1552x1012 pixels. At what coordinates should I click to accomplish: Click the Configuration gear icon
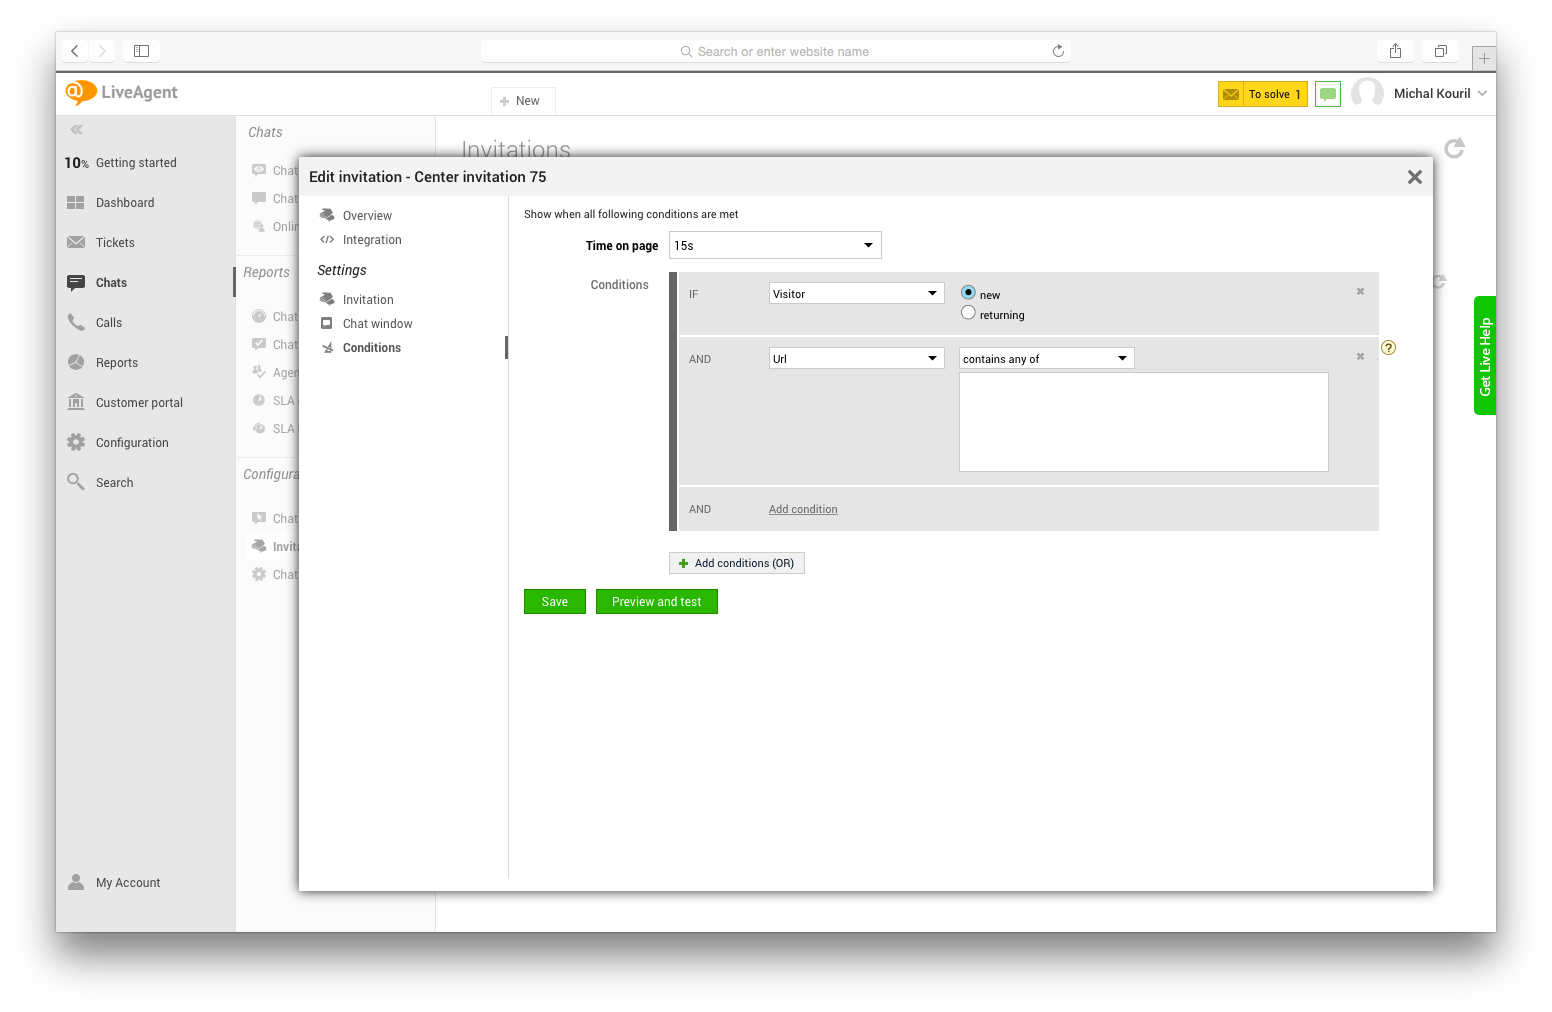tap(76, 442)
